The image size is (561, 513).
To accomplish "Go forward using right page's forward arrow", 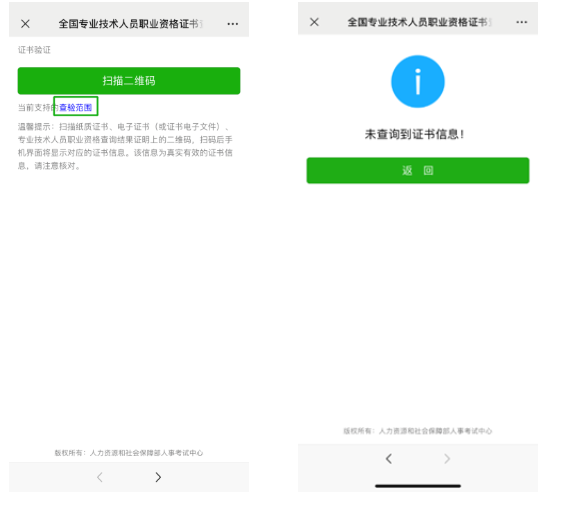I will [x=447, y=459].
